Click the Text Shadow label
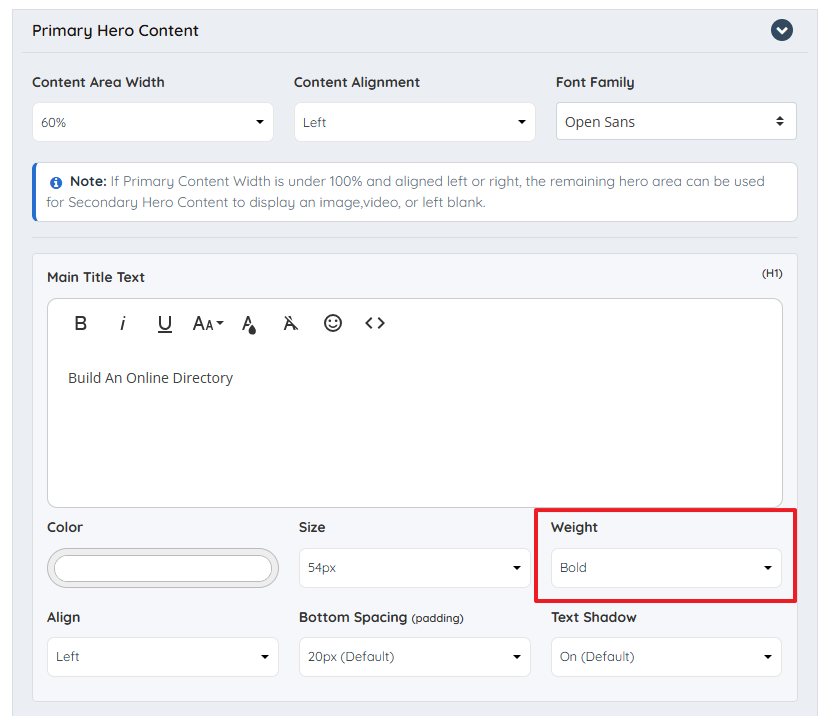 coord(593,618)
